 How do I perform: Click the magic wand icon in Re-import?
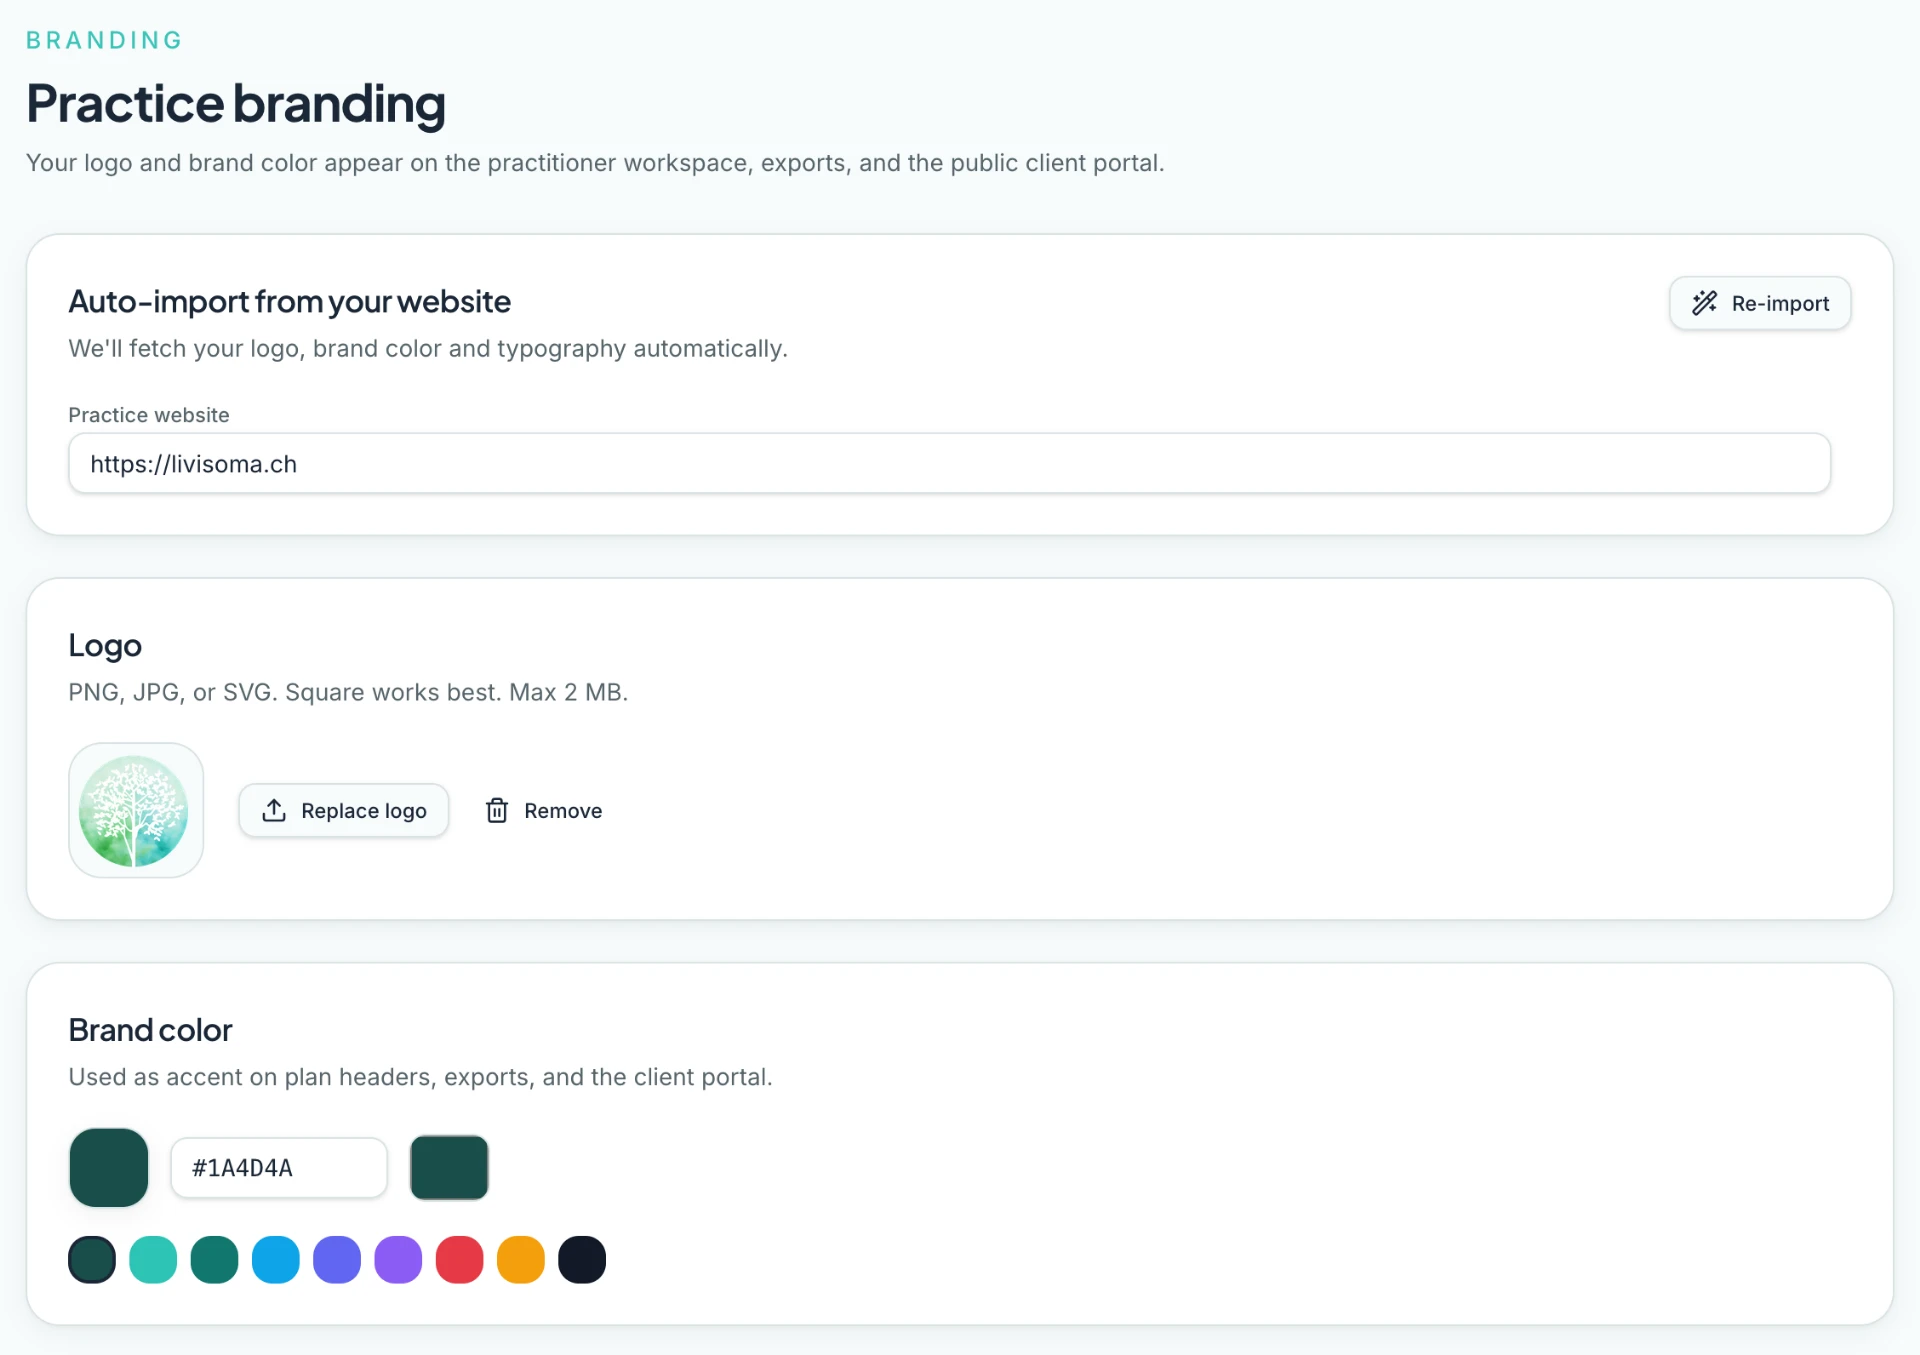[1705, 303]
